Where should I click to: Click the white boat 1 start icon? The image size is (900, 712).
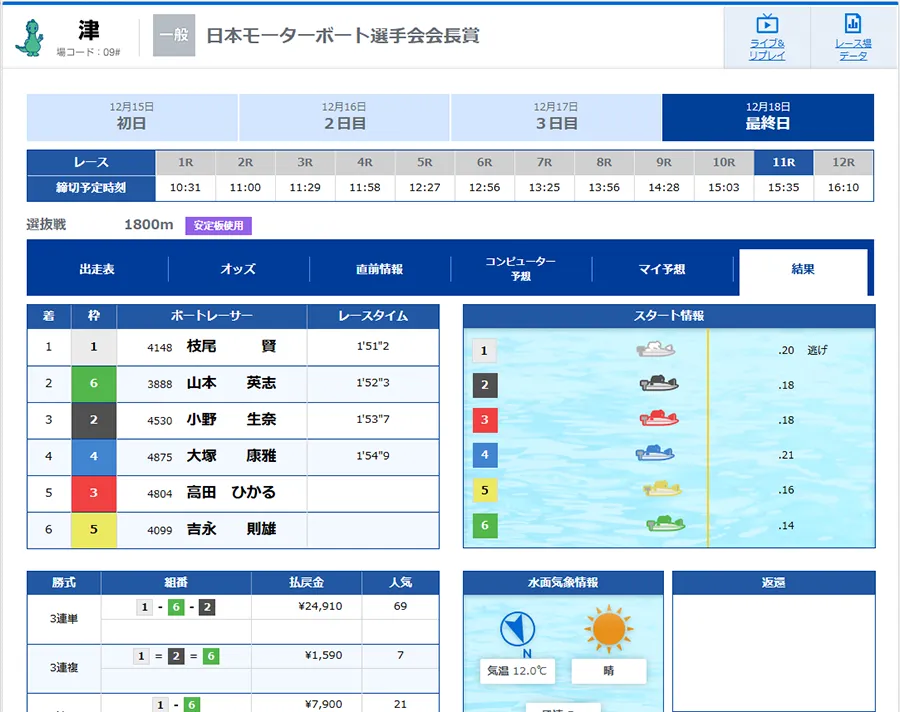click(x=656, y=350)
